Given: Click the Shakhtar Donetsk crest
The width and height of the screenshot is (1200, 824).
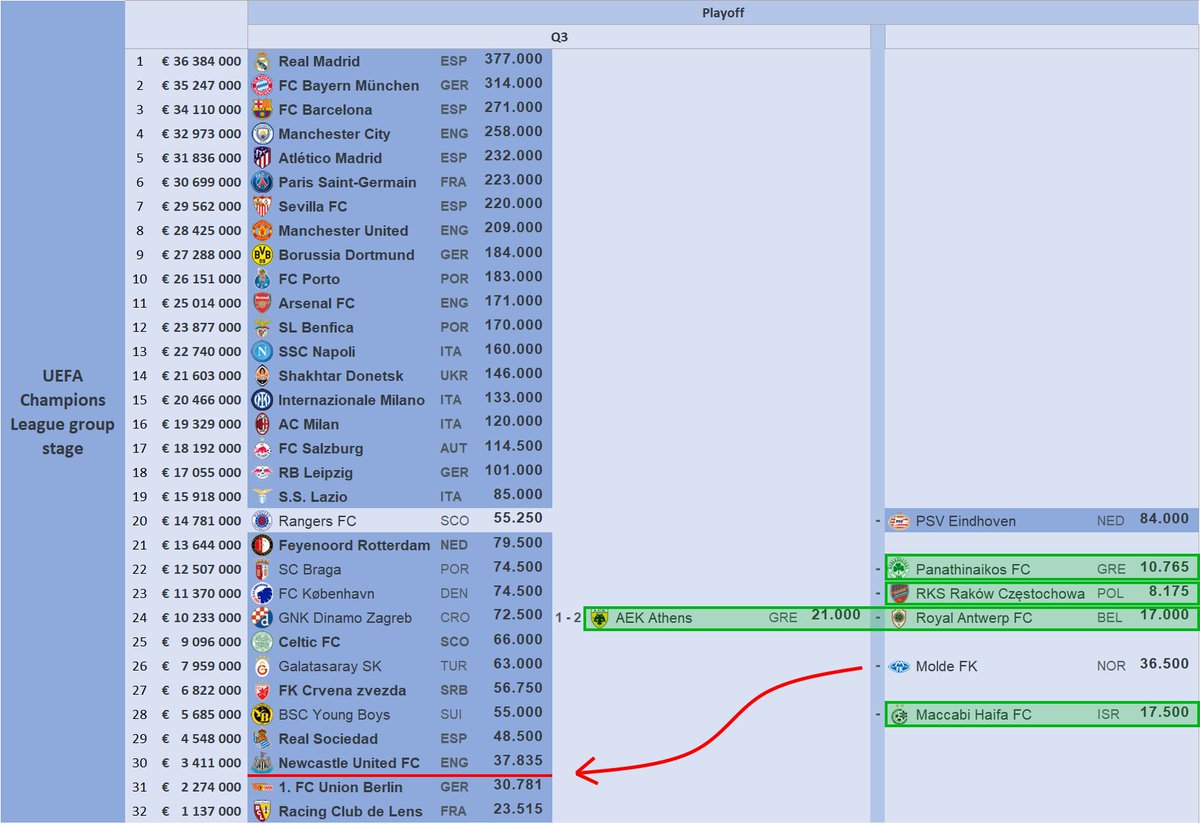Looking at the screenshot, I should pyautogui.click(x=262, y=375).
